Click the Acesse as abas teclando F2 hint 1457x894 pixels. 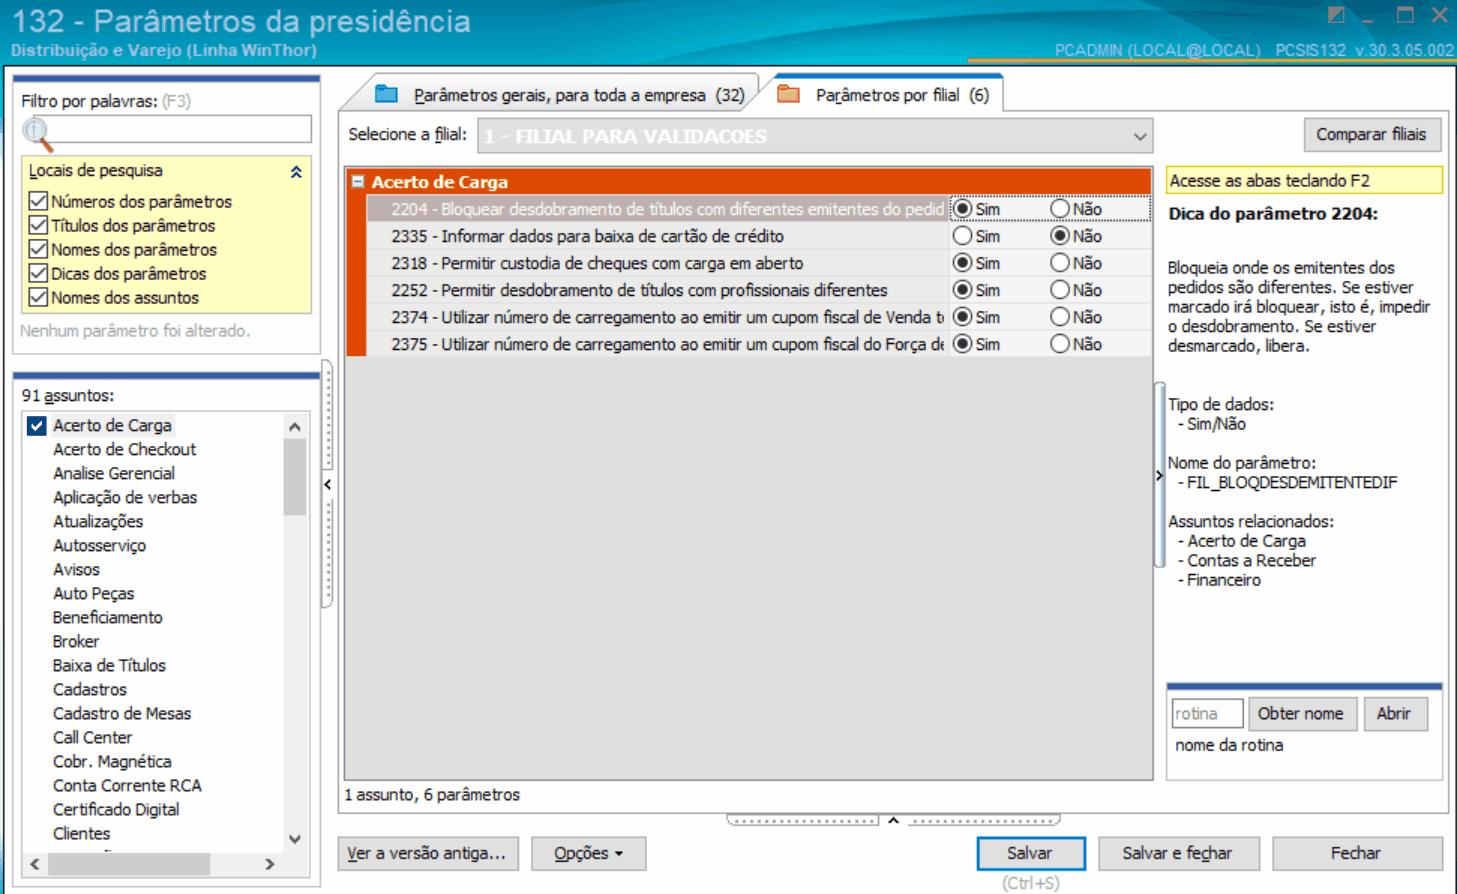1304,180
